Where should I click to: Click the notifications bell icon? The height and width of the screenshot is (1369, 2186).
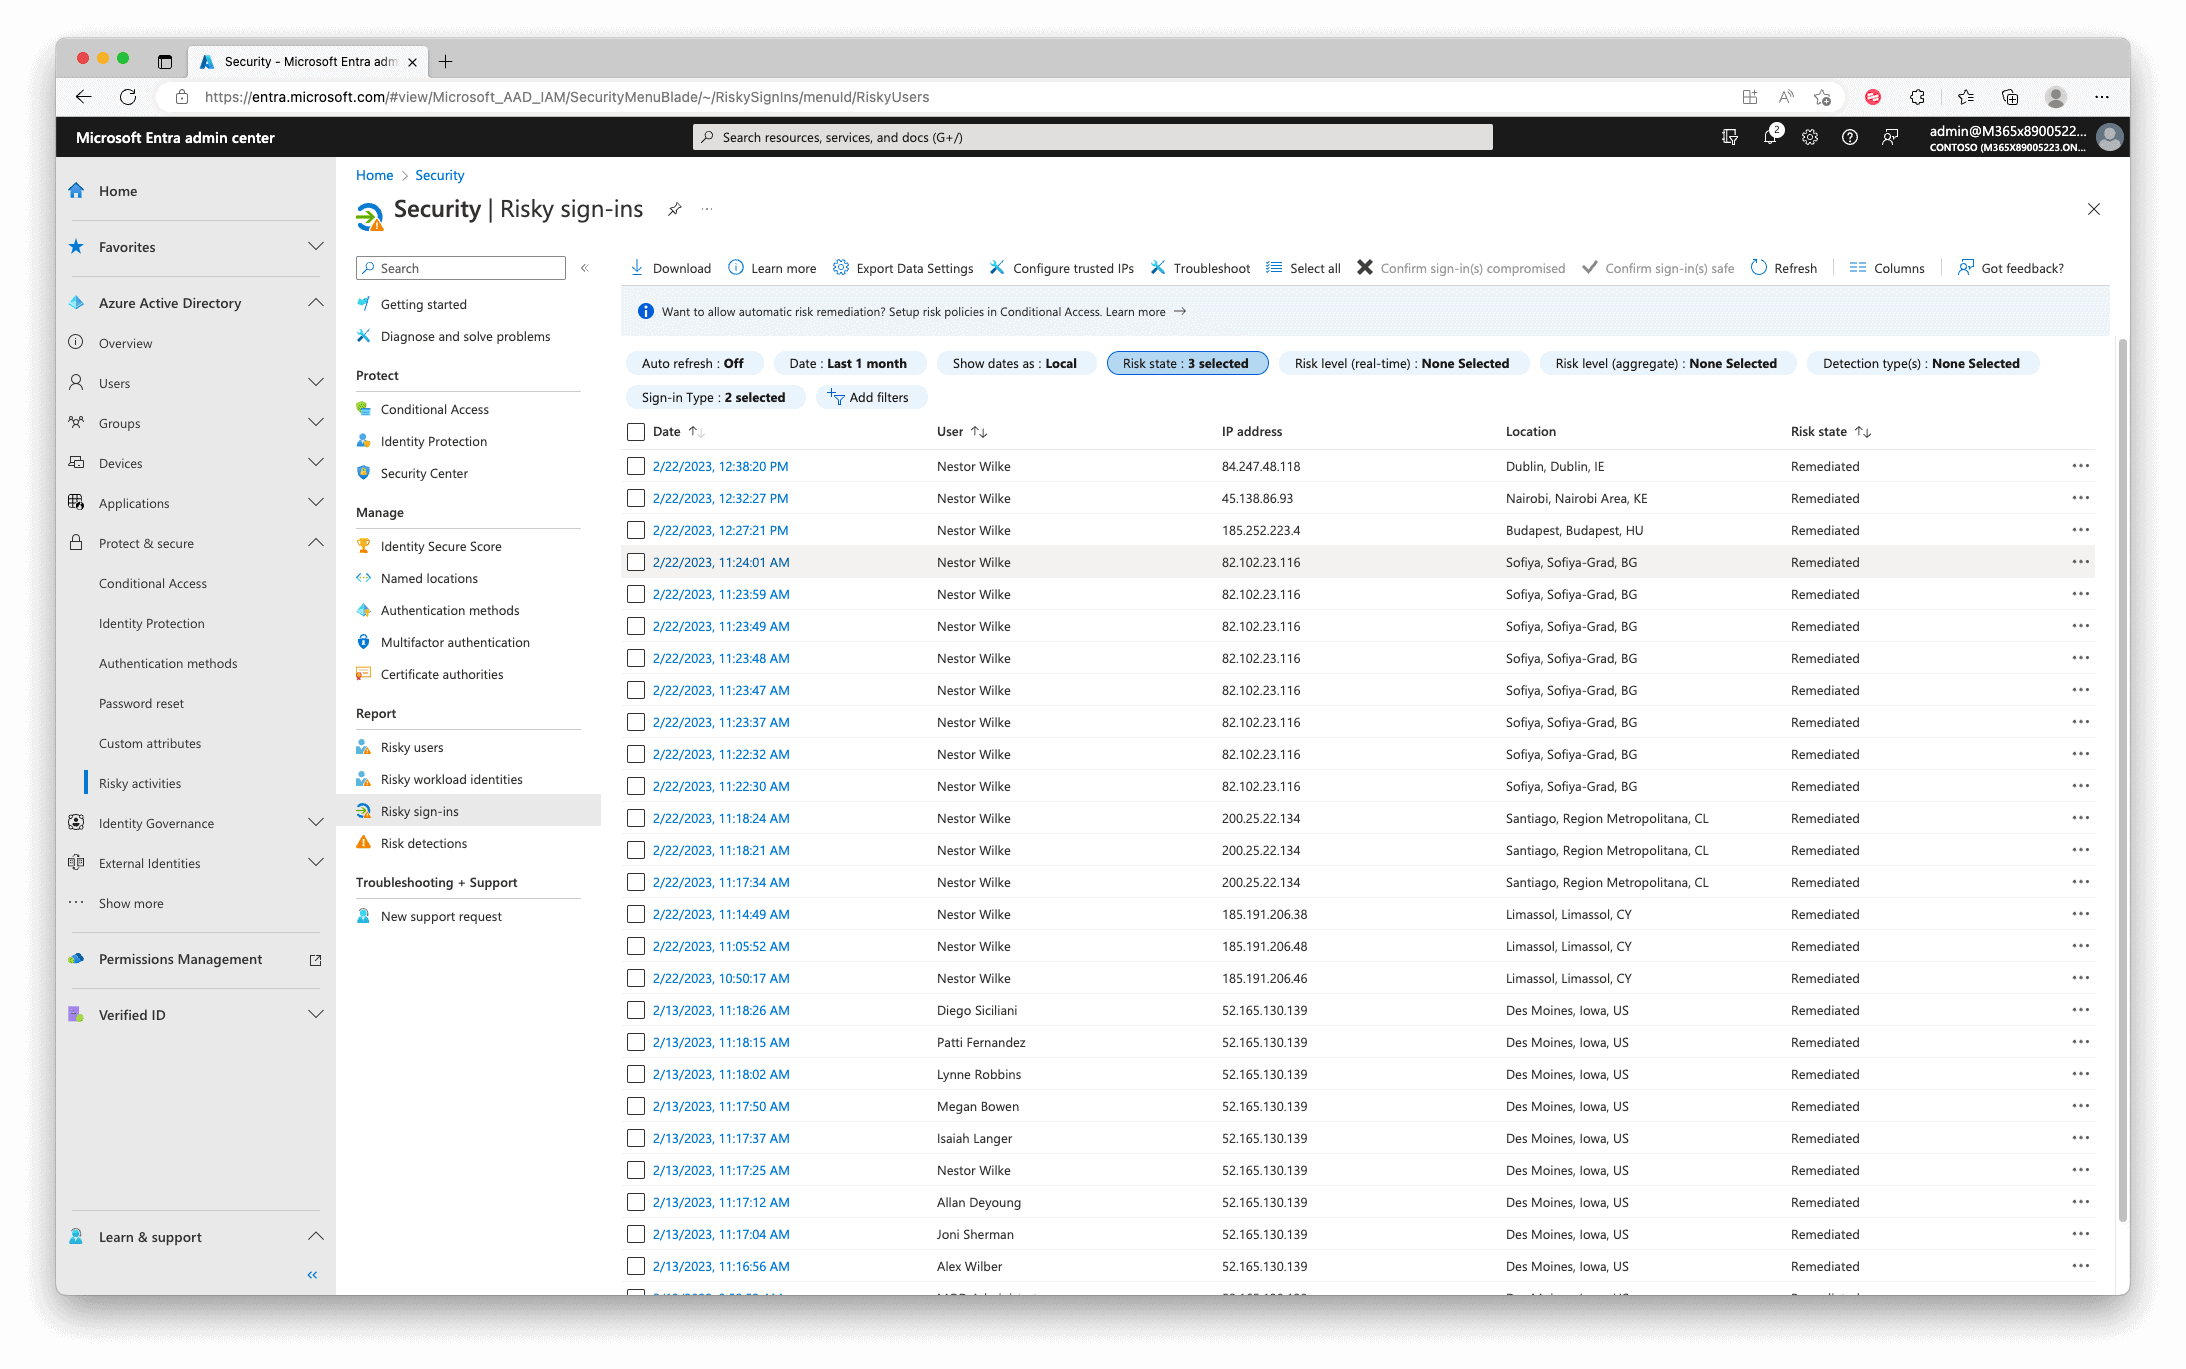point(1770,137)
